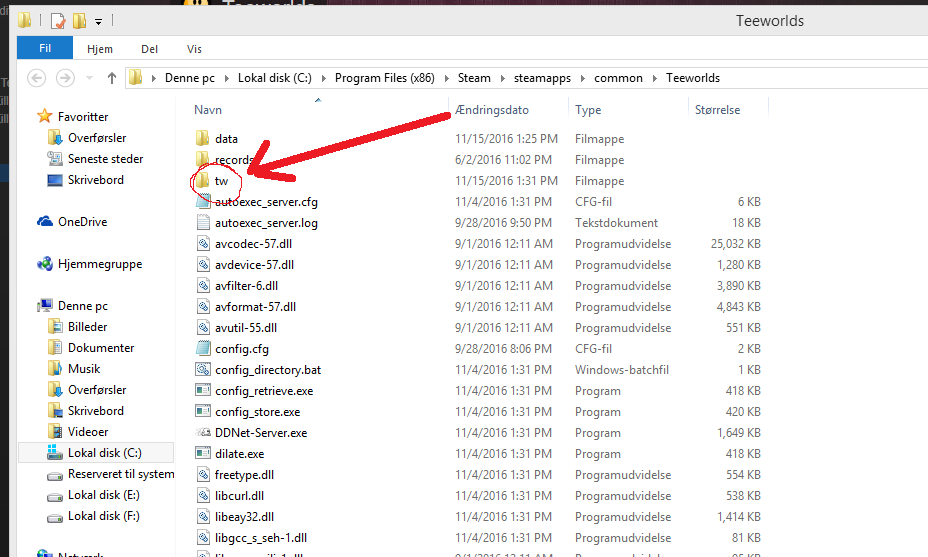Click the Properties icon in the quick access toolbar
This screenshot has height=557, width=928.
(x=57, y=20)
